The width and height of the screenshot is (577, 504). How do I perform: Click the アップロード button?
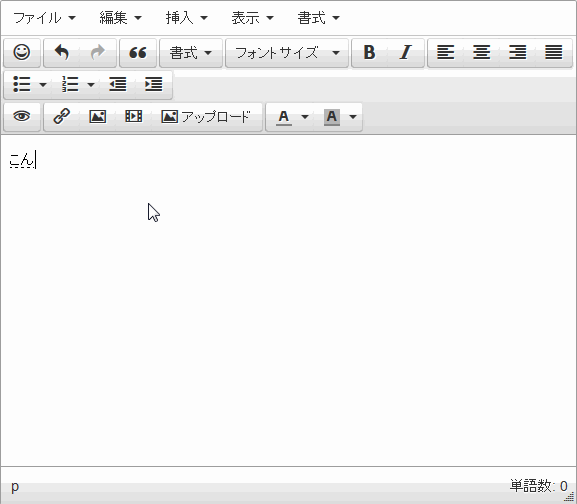click(206, 117)
